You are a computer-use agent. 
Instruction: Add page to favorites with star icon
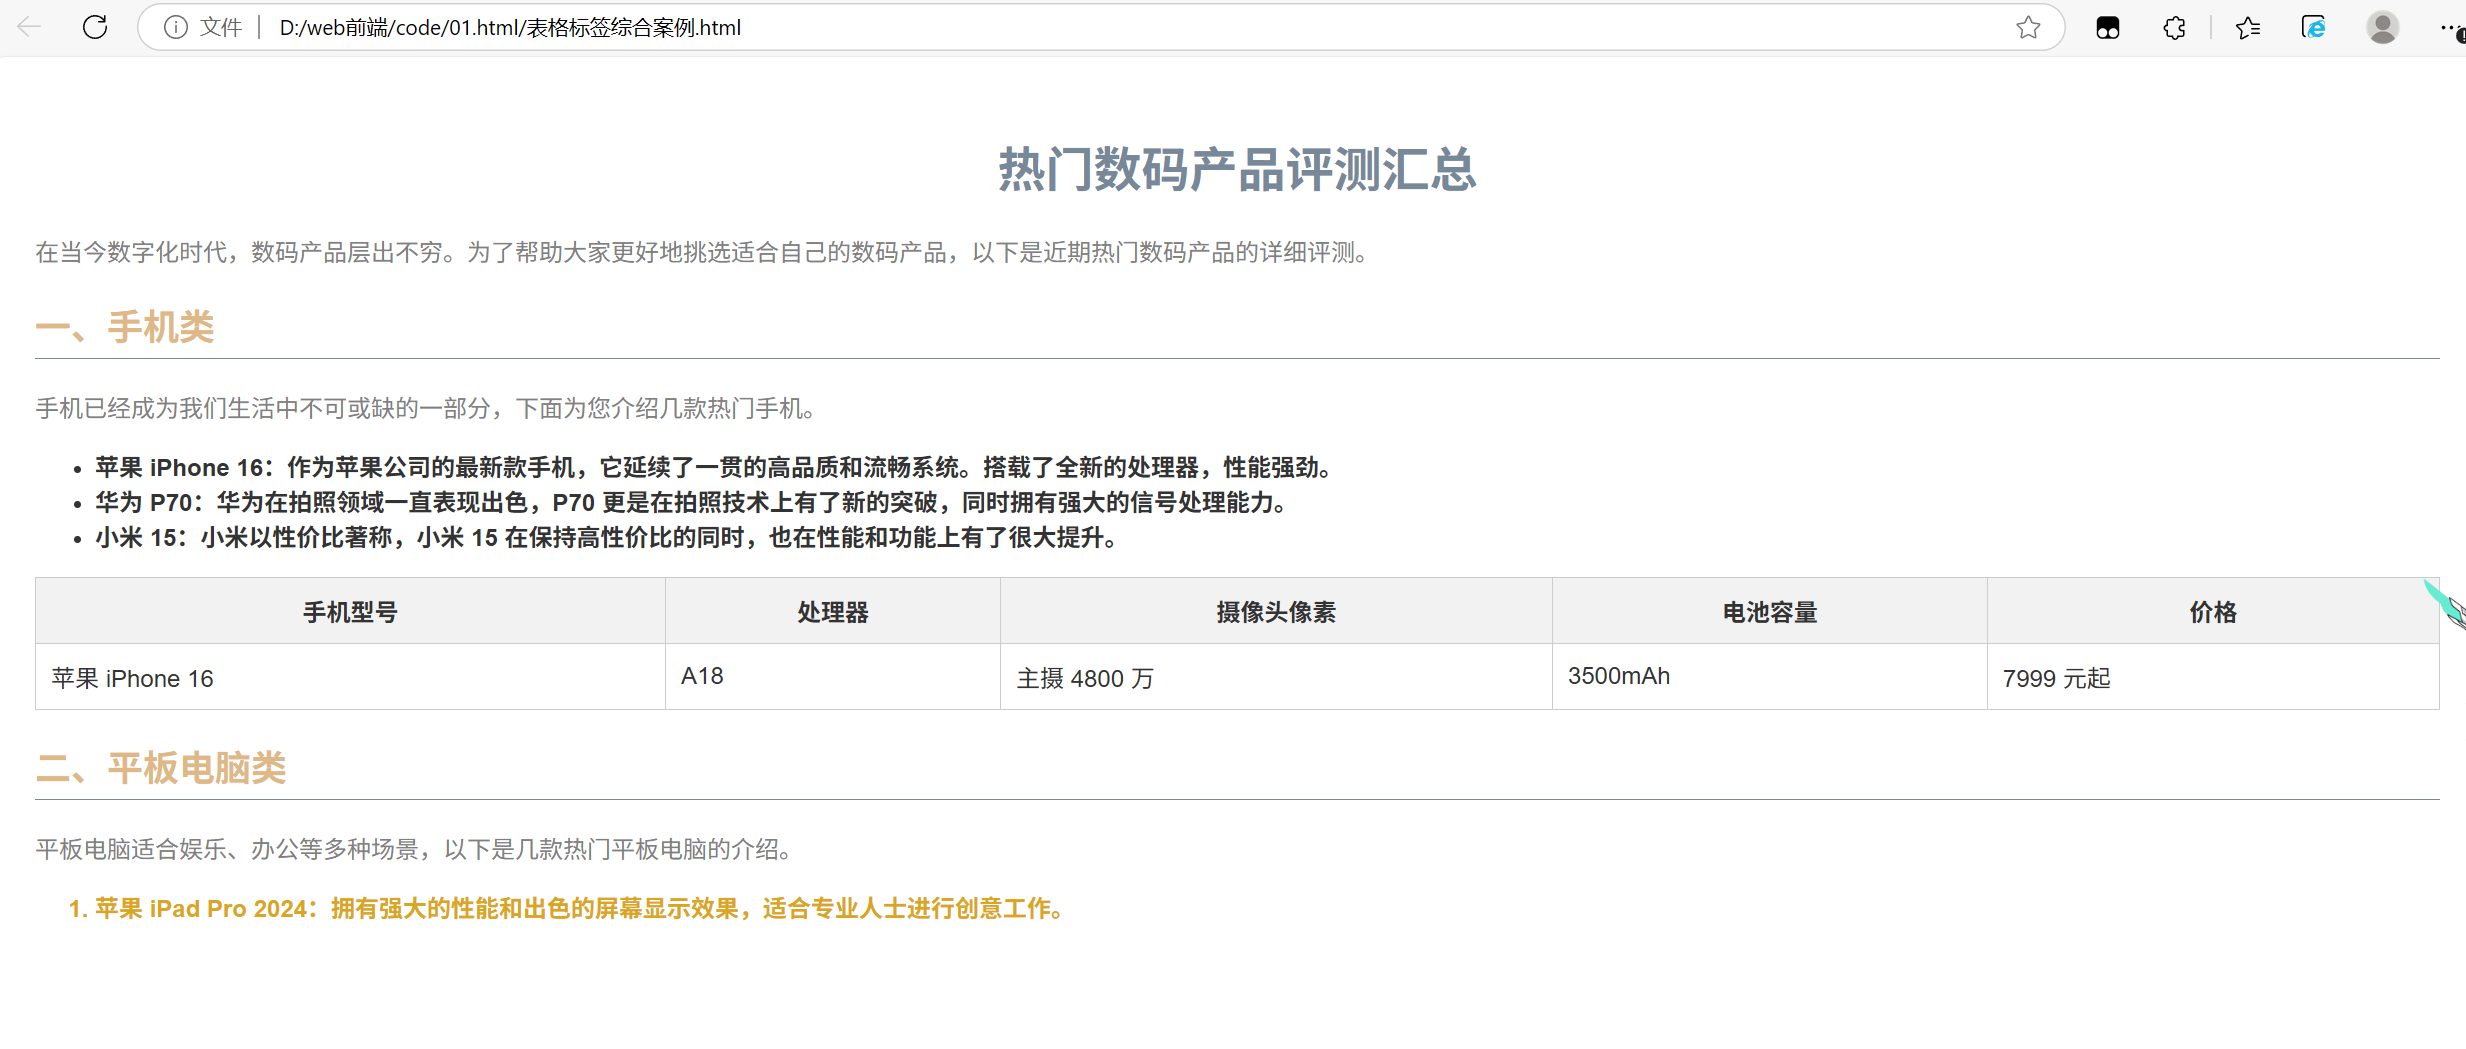2028,27
